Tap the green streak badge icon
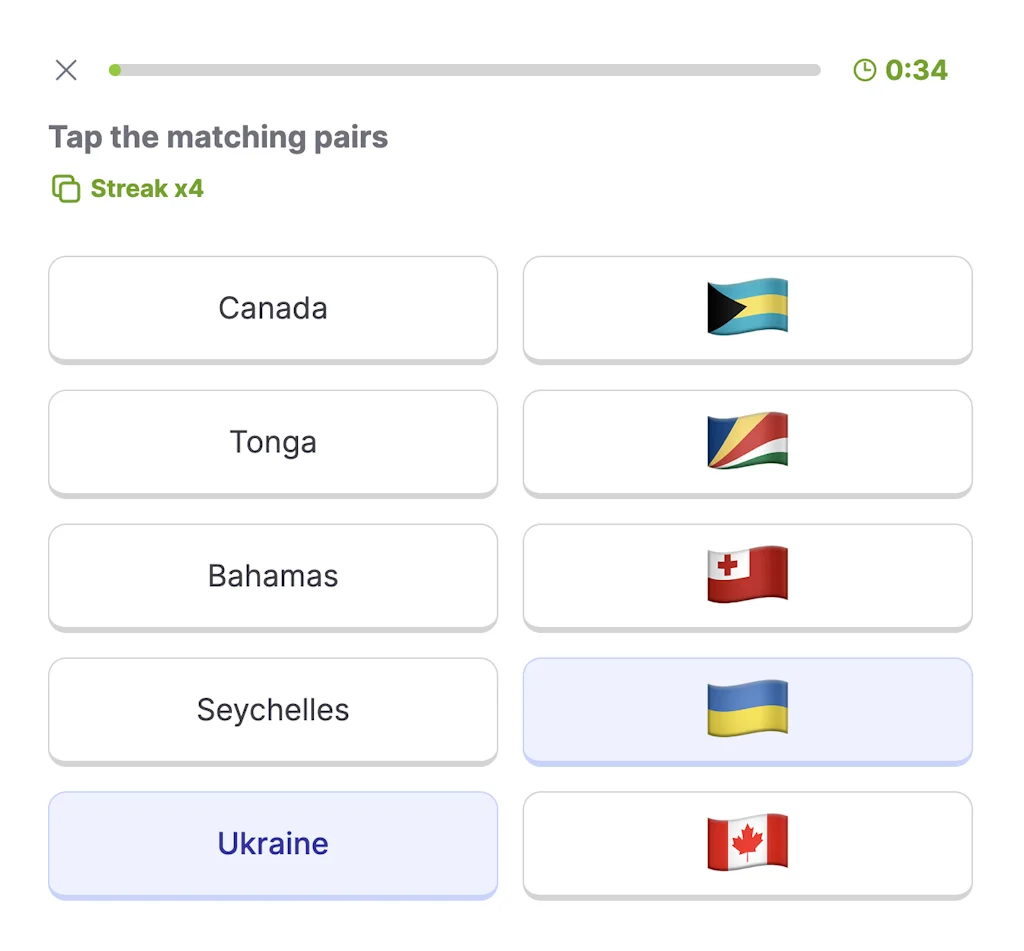Image resolution: width=1024 pixels, height=951 pixels. pyautogui.click(x=66, y=188)
